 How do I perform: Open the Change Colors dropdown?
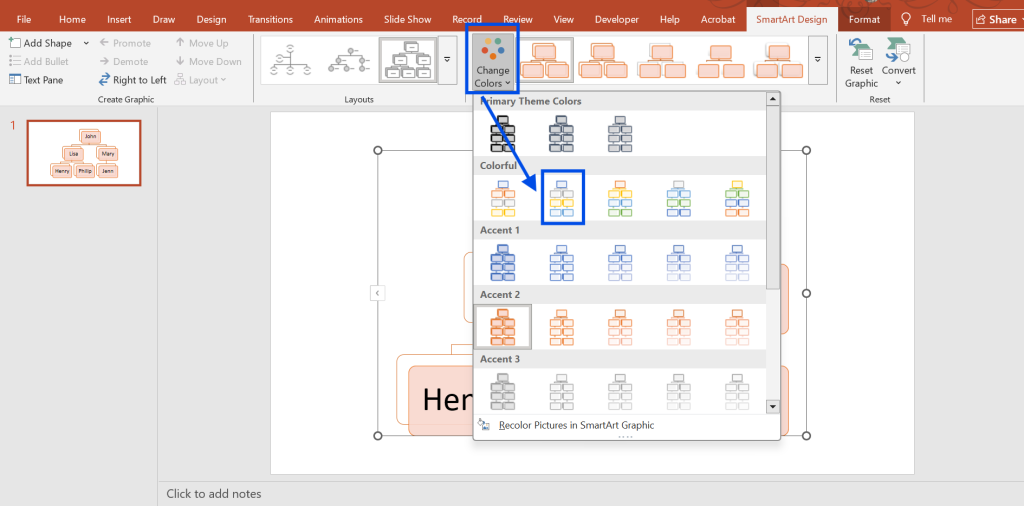(492, 61)
